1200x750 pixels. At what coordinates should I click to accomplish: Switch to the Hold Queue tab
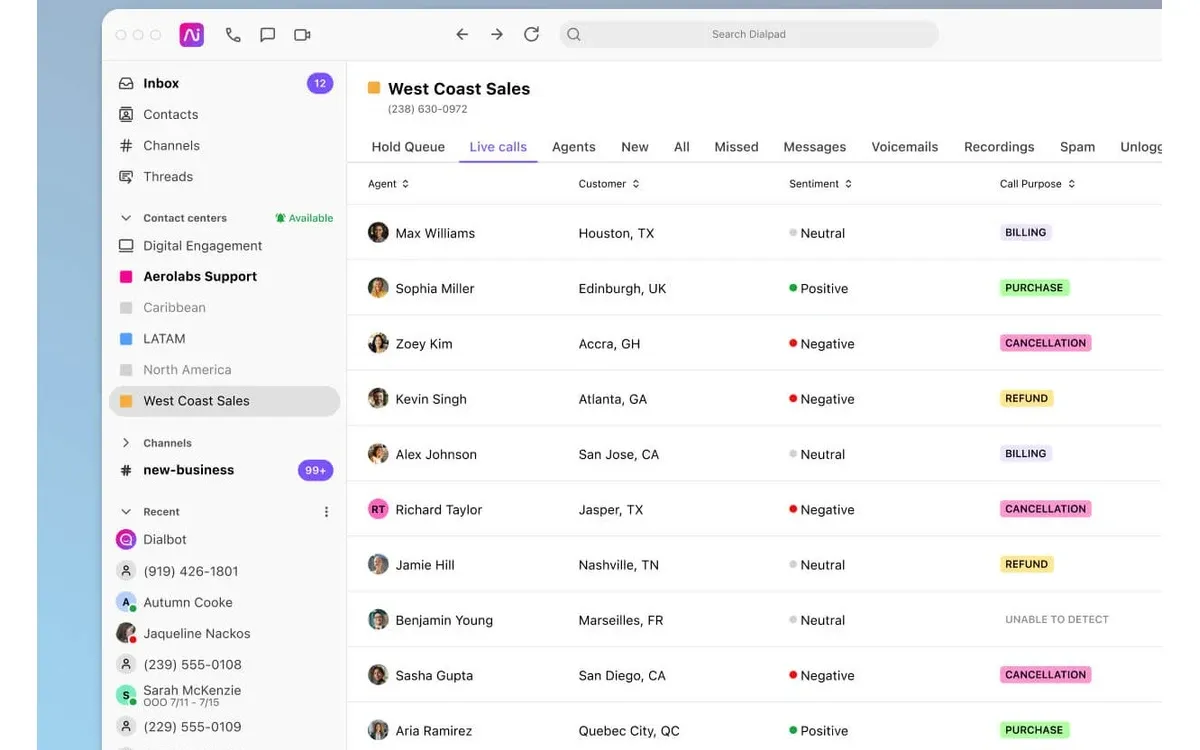pyautogui.click(x=408, y=147)
